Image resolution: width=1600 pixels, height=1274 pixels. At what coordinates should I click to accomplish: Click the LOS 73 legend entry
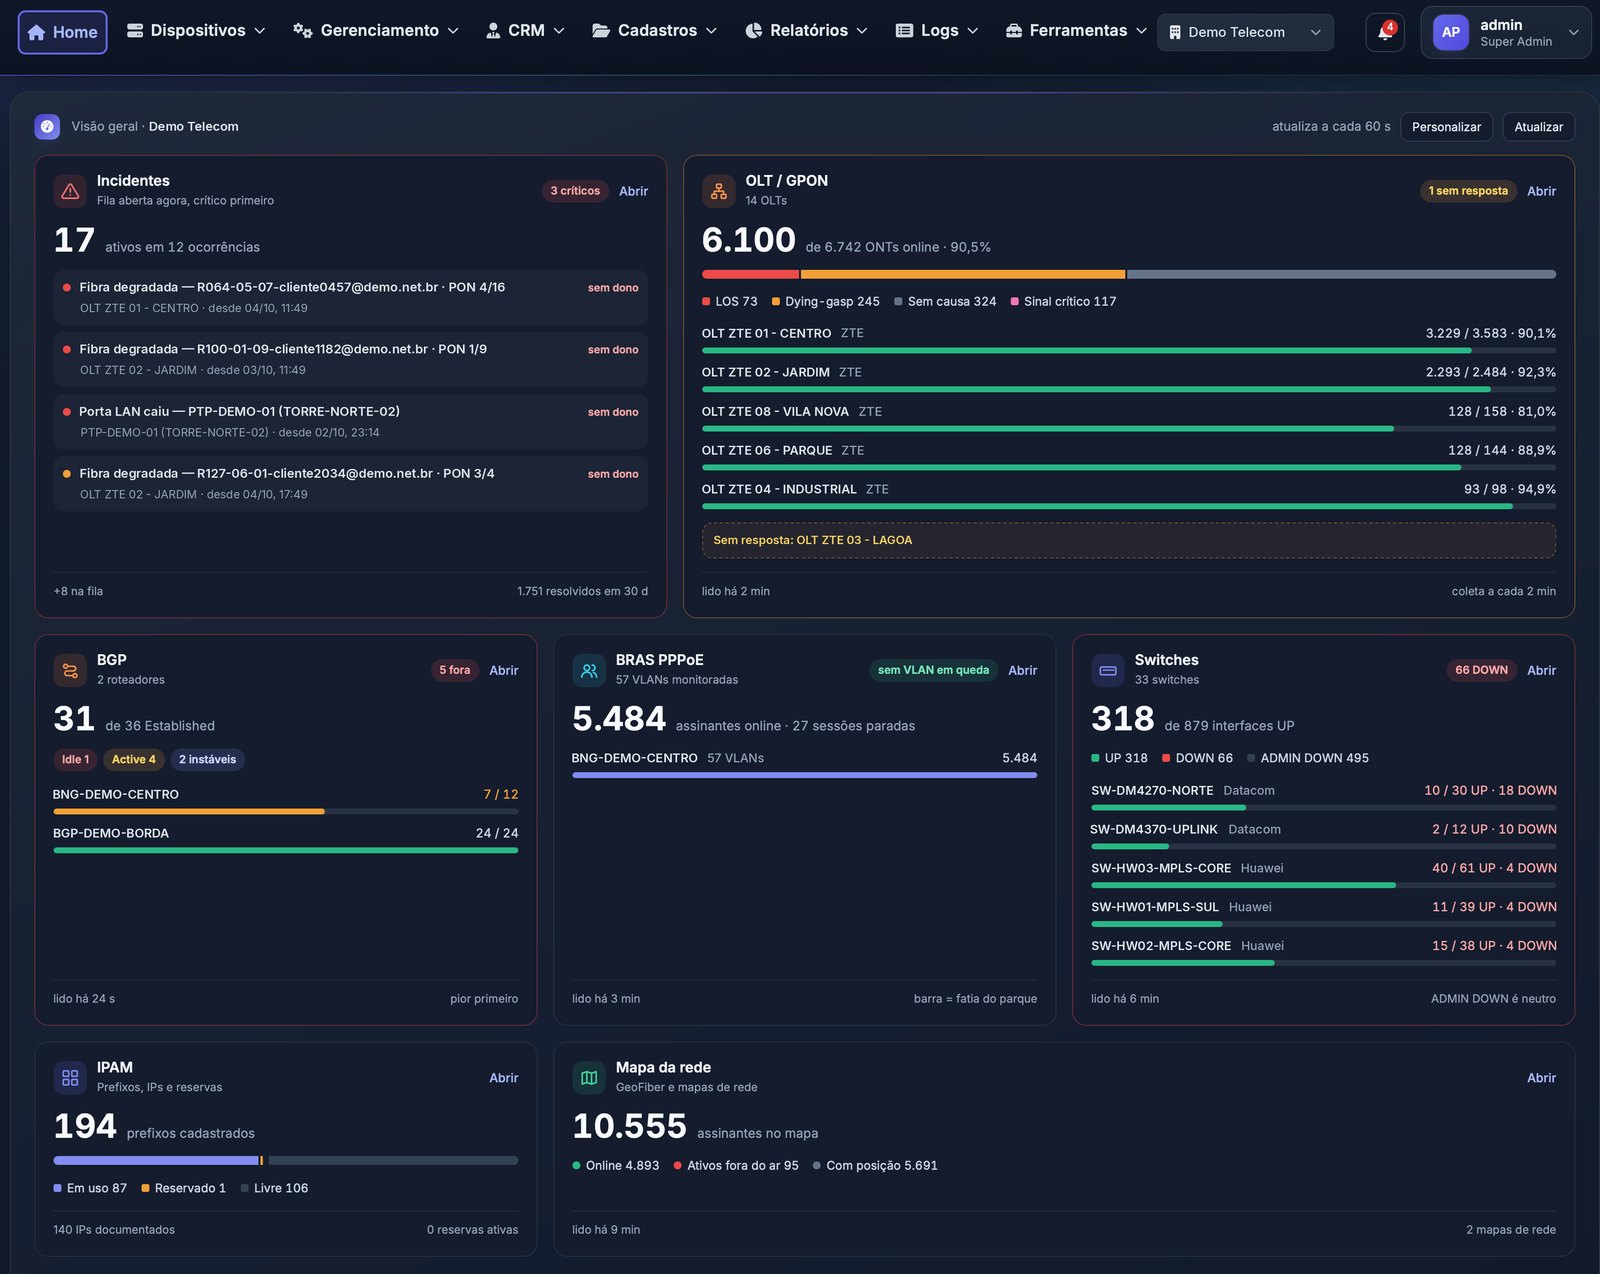coord(729,301)
